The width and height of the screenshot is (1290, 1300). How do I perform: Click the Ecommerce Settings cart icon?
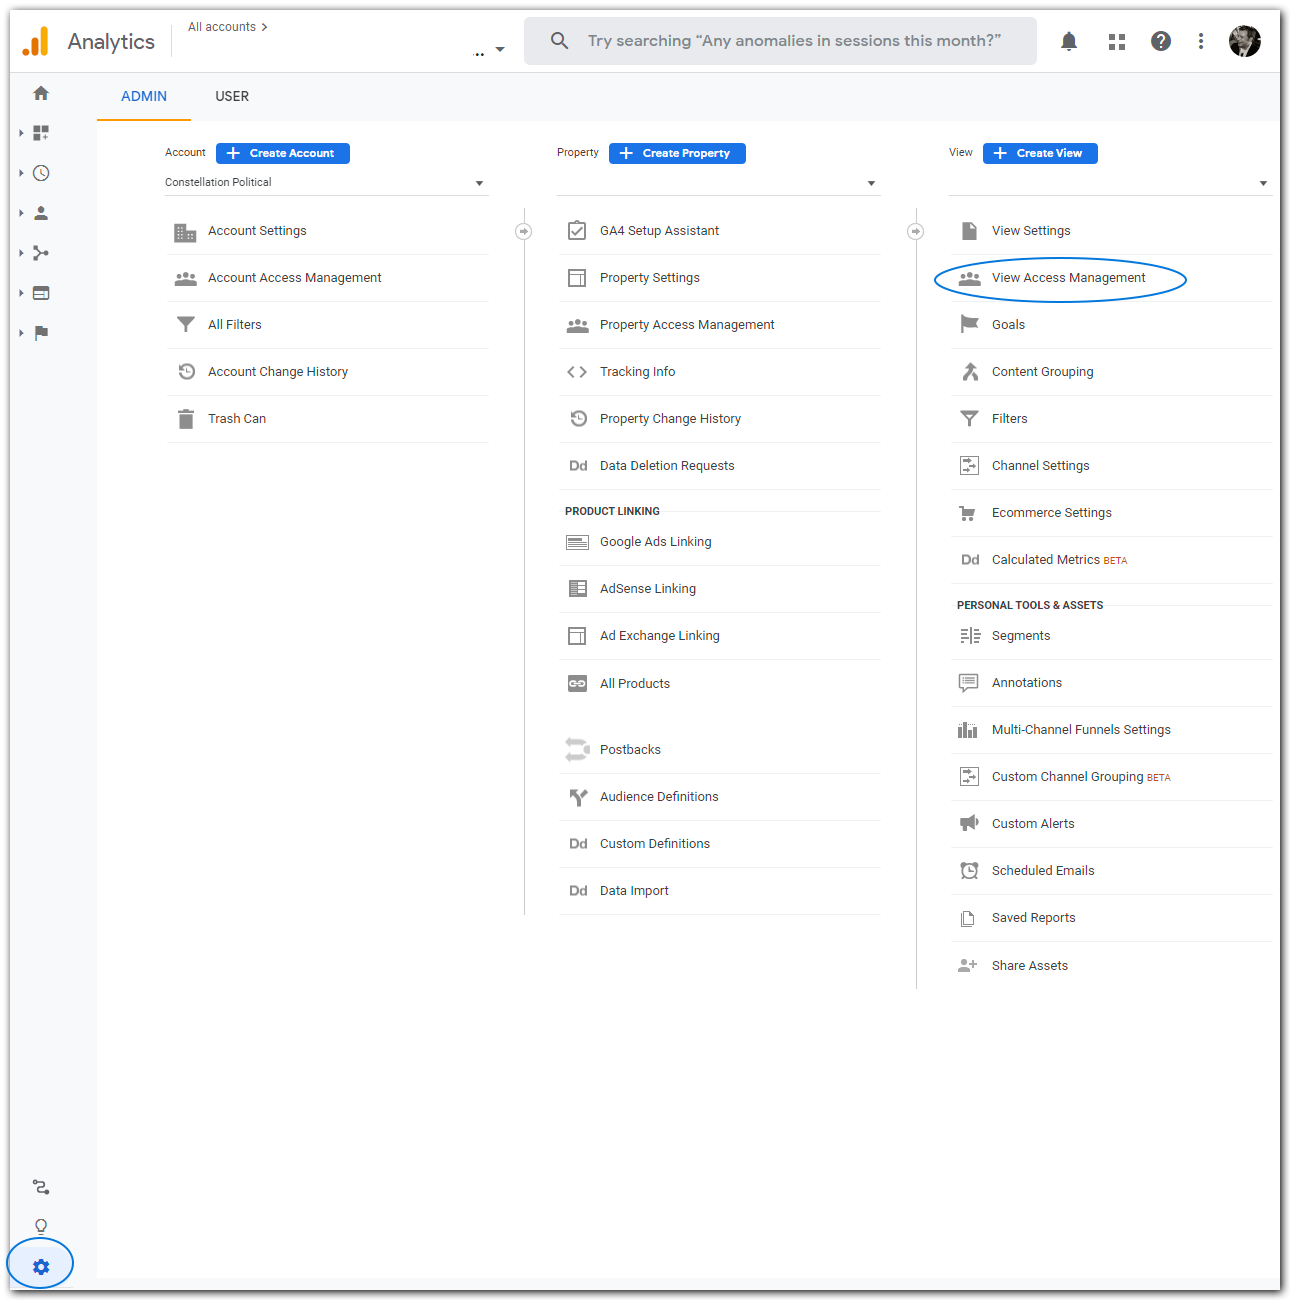[x=968, y=513]
